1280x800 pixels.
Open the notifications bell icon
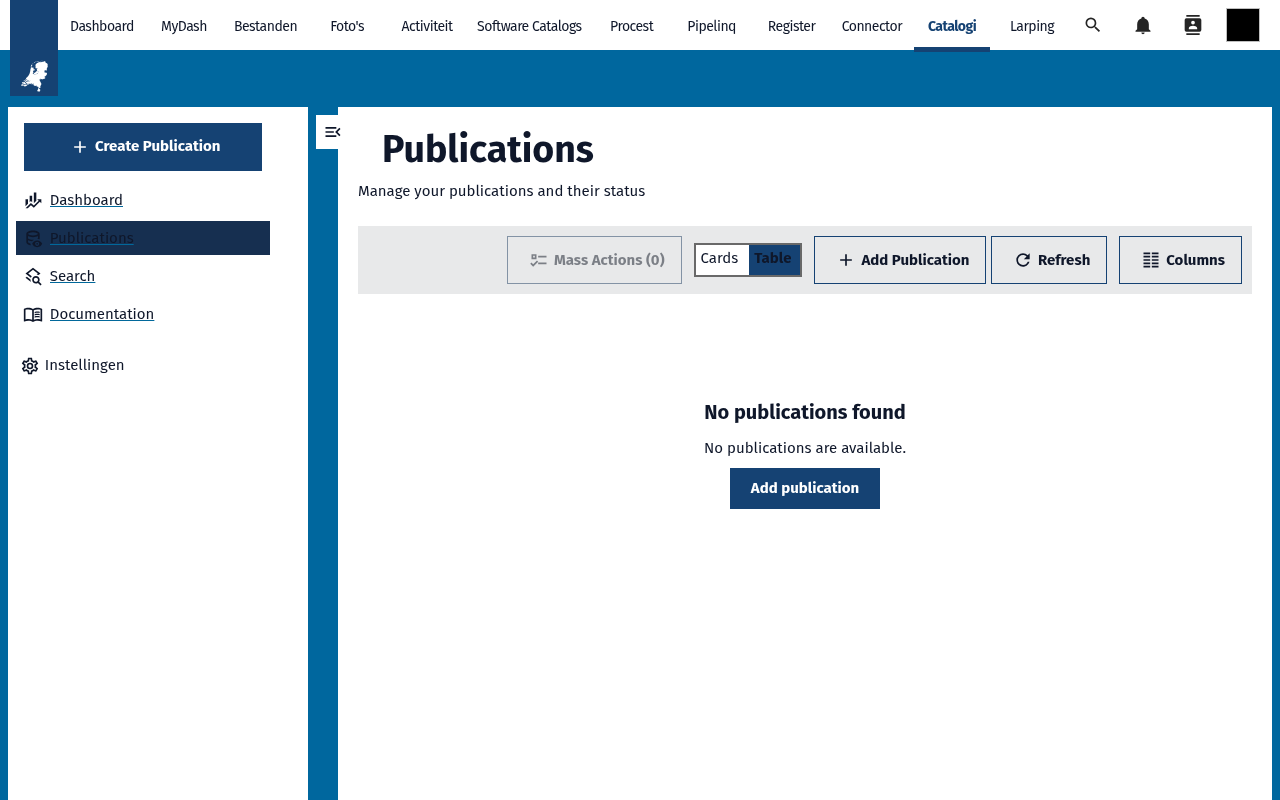1143,25
